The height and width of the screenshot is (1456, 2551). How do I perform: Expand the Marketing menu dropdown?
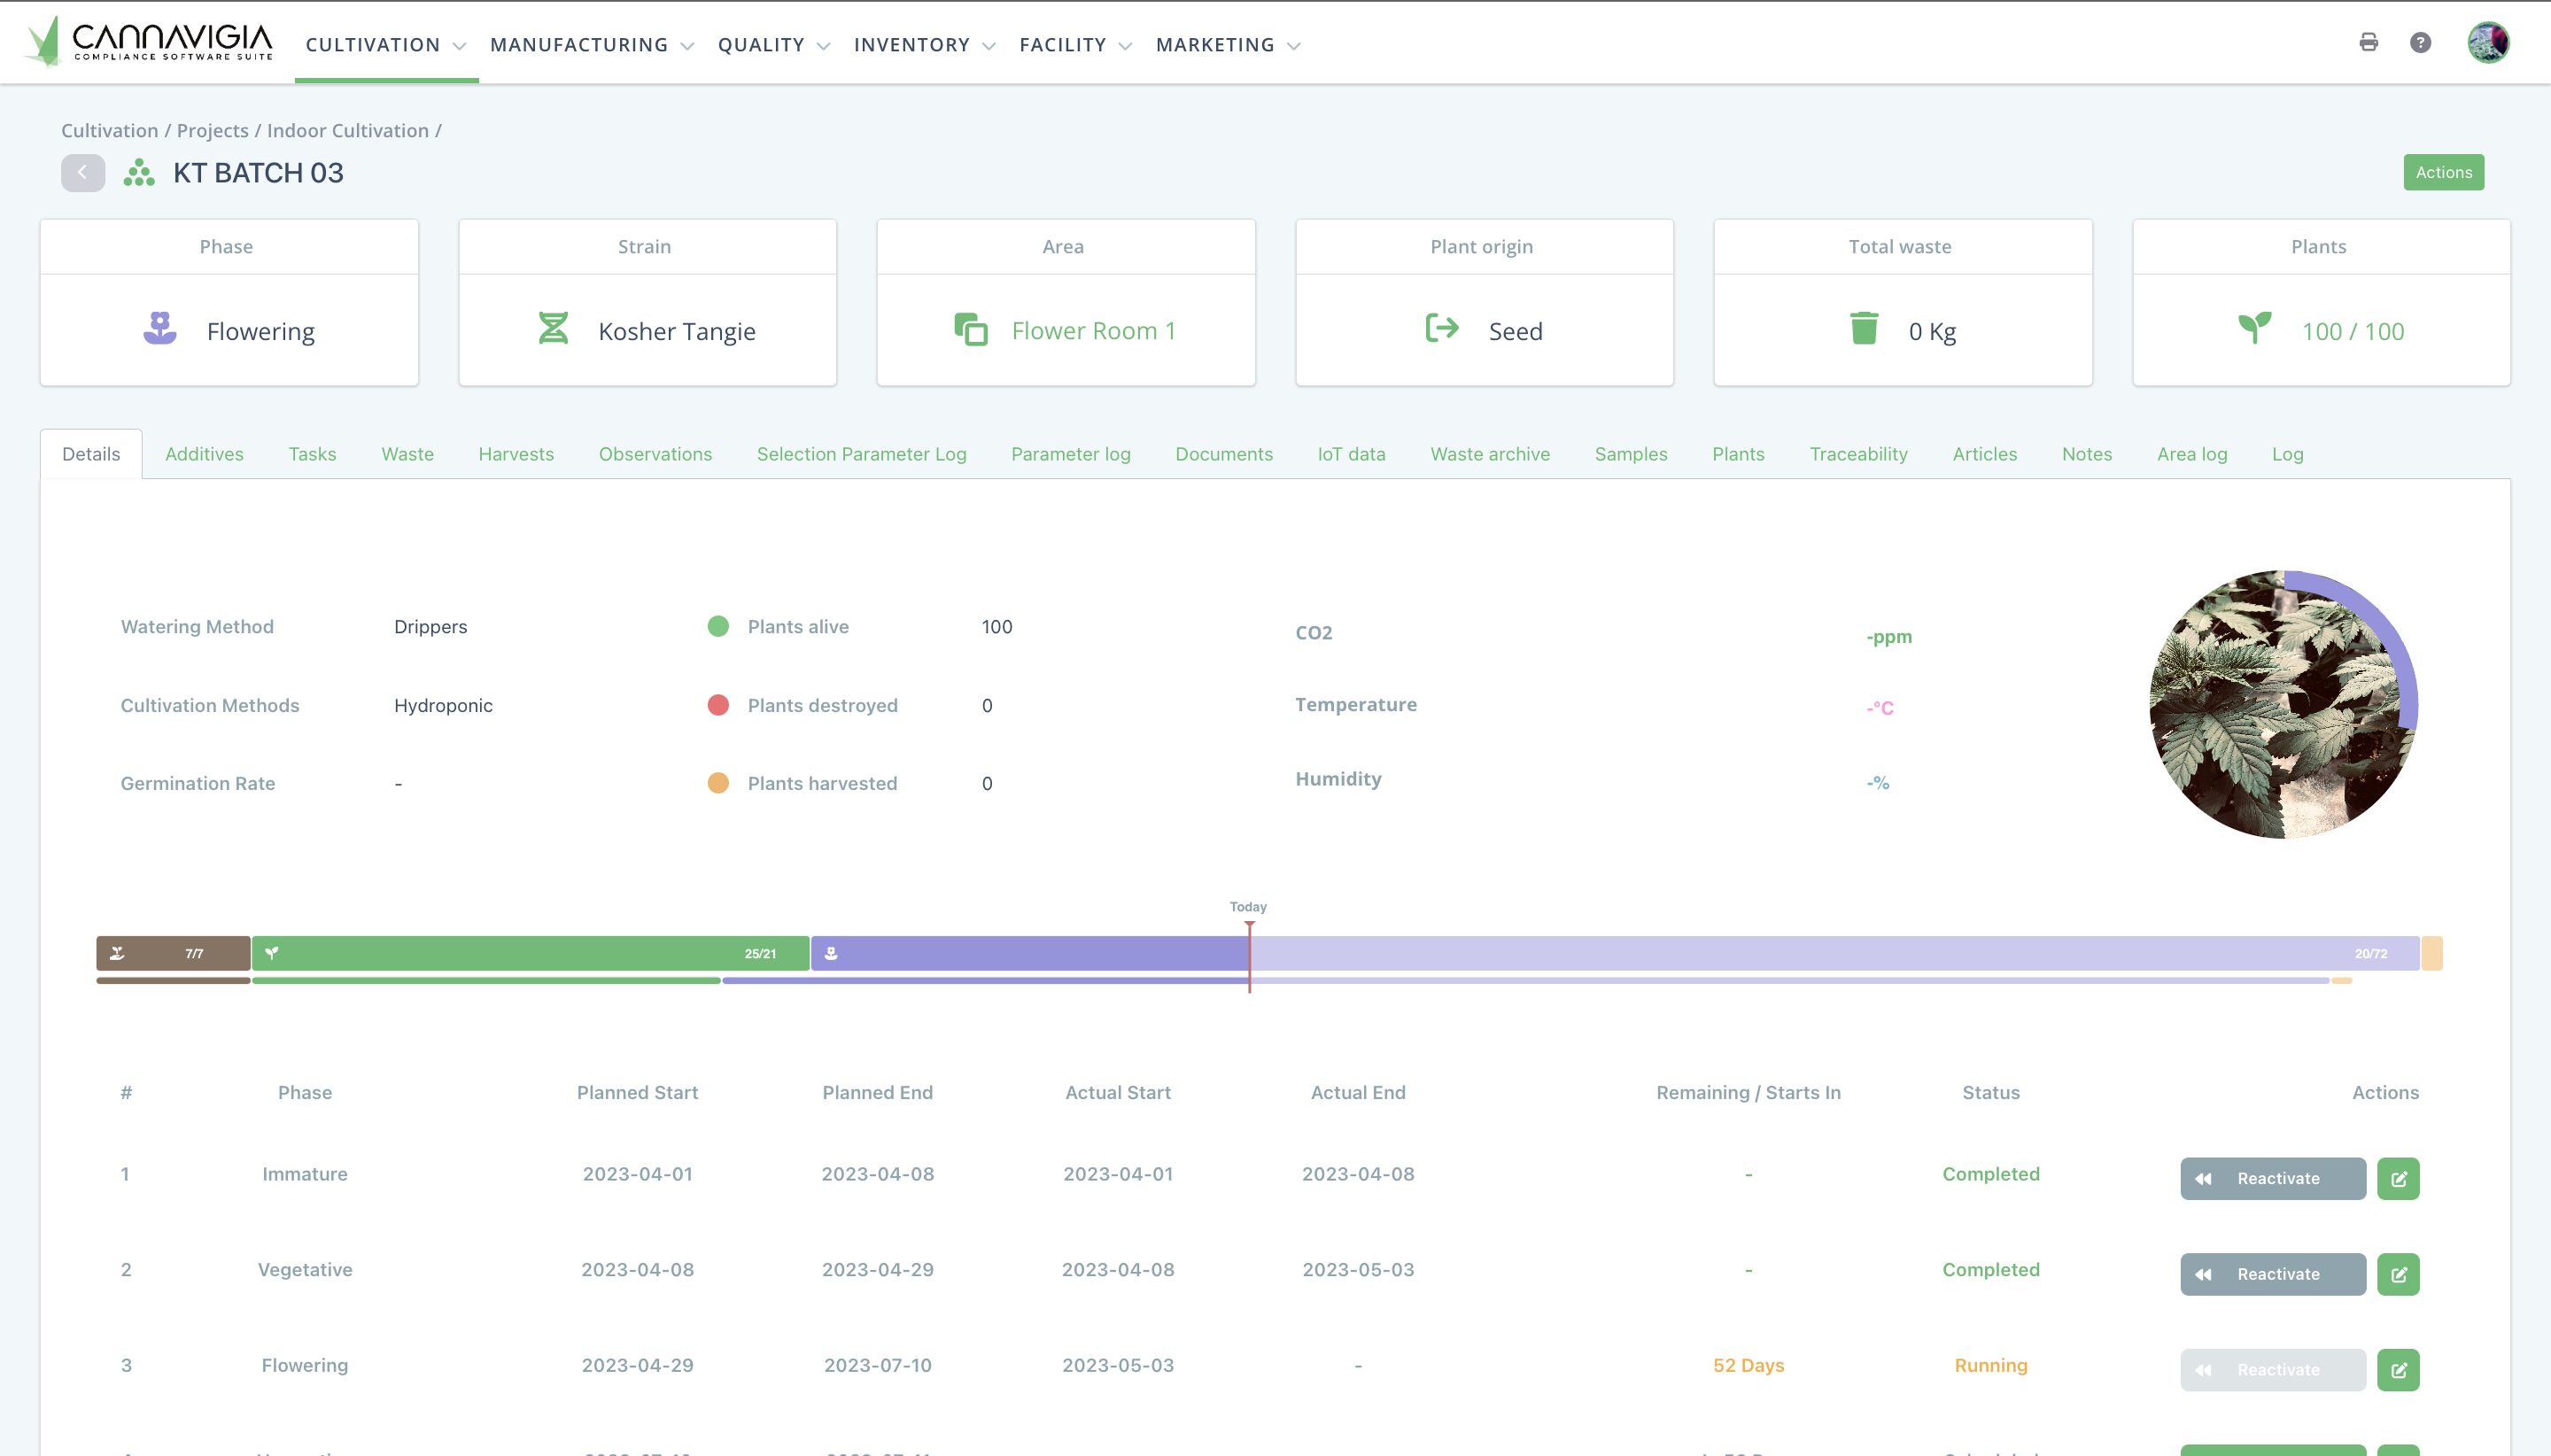point(1227,45)
